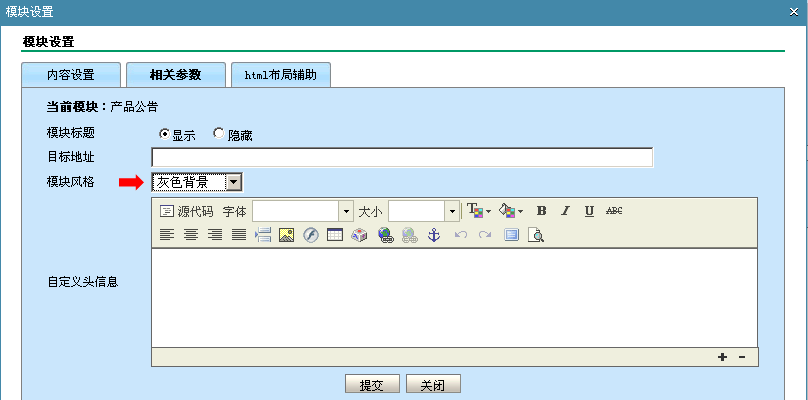
Task: Open the 大小 size dropdown
Action: (x=424, y=211)
